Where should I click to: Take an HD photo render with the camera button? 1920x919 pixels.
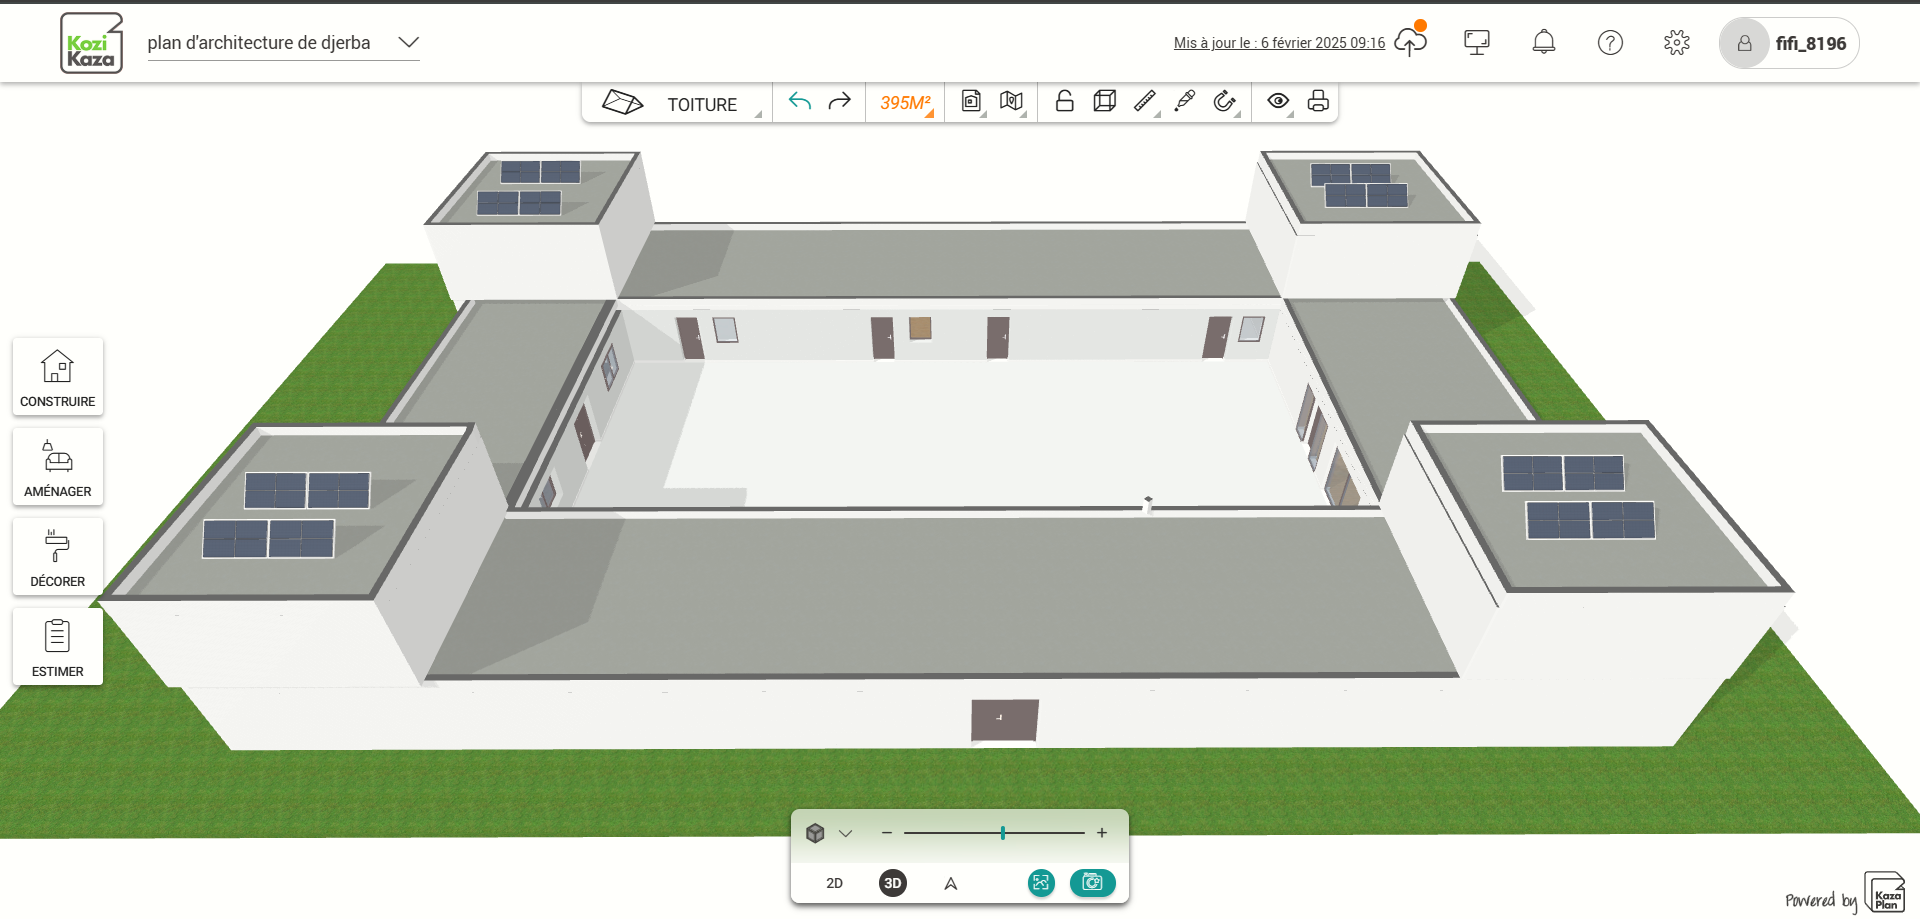pos(1092,883)
